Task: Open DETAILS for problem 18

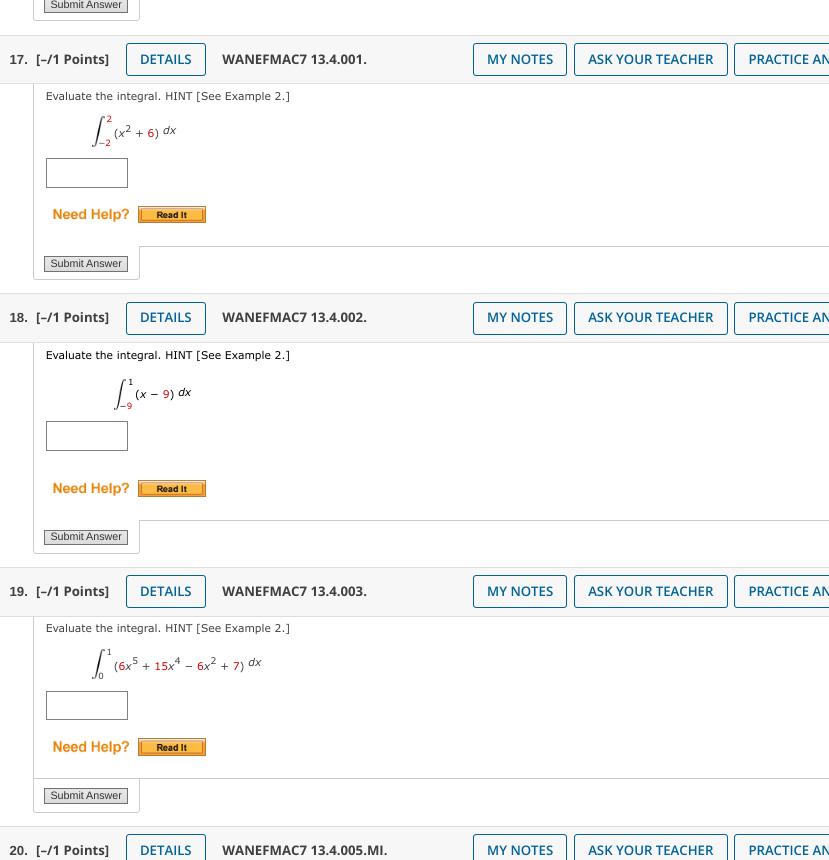Action: (165, 318)
